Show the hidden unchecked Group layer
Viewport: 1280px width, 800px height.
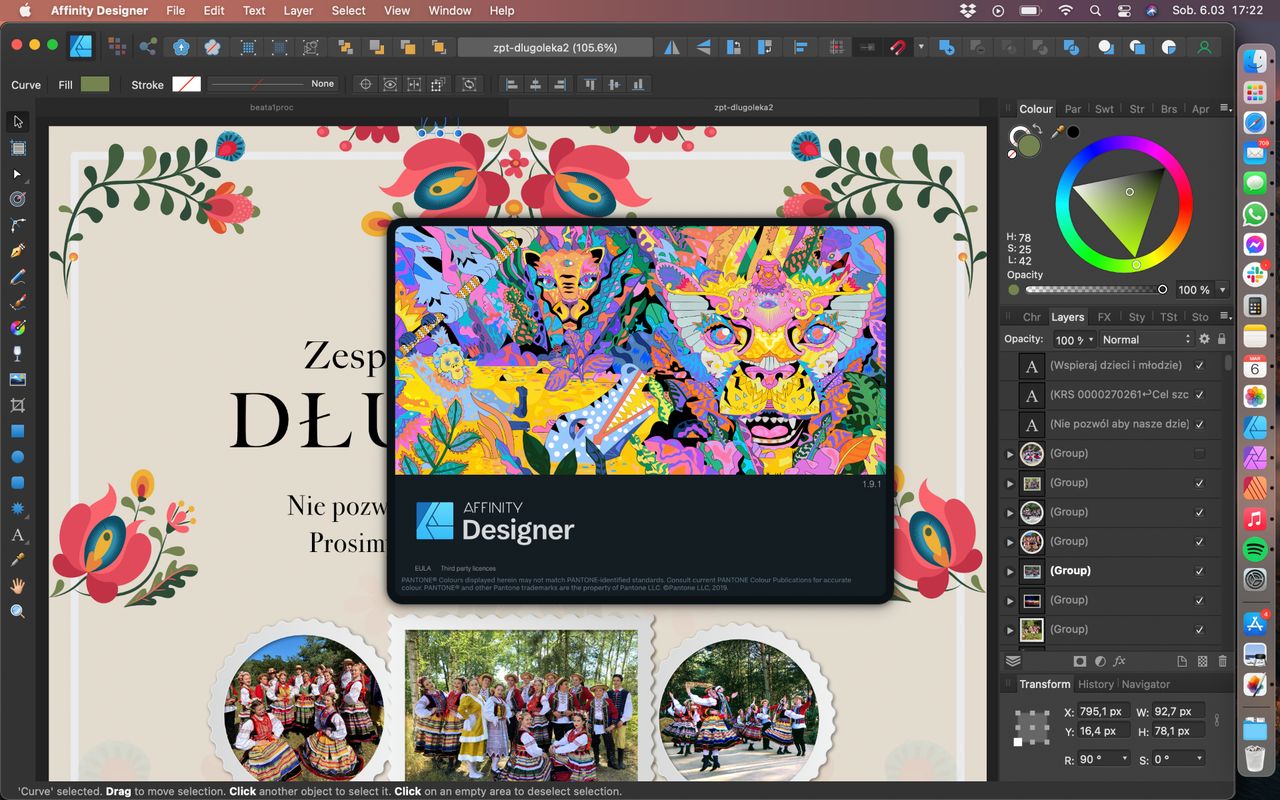tap(1200, 454)
